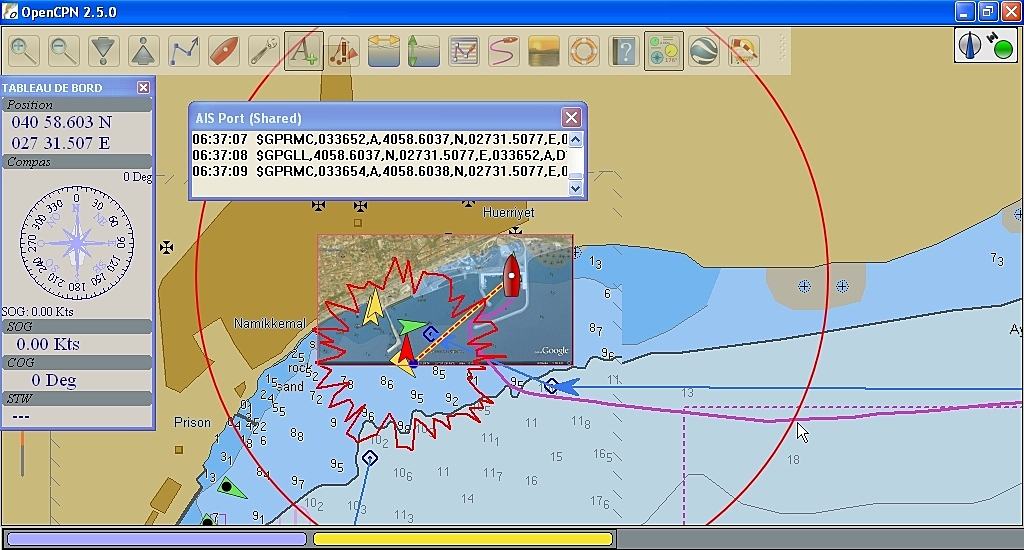Select the 06:37:09 $GPRMC log line

coord(379,171)
